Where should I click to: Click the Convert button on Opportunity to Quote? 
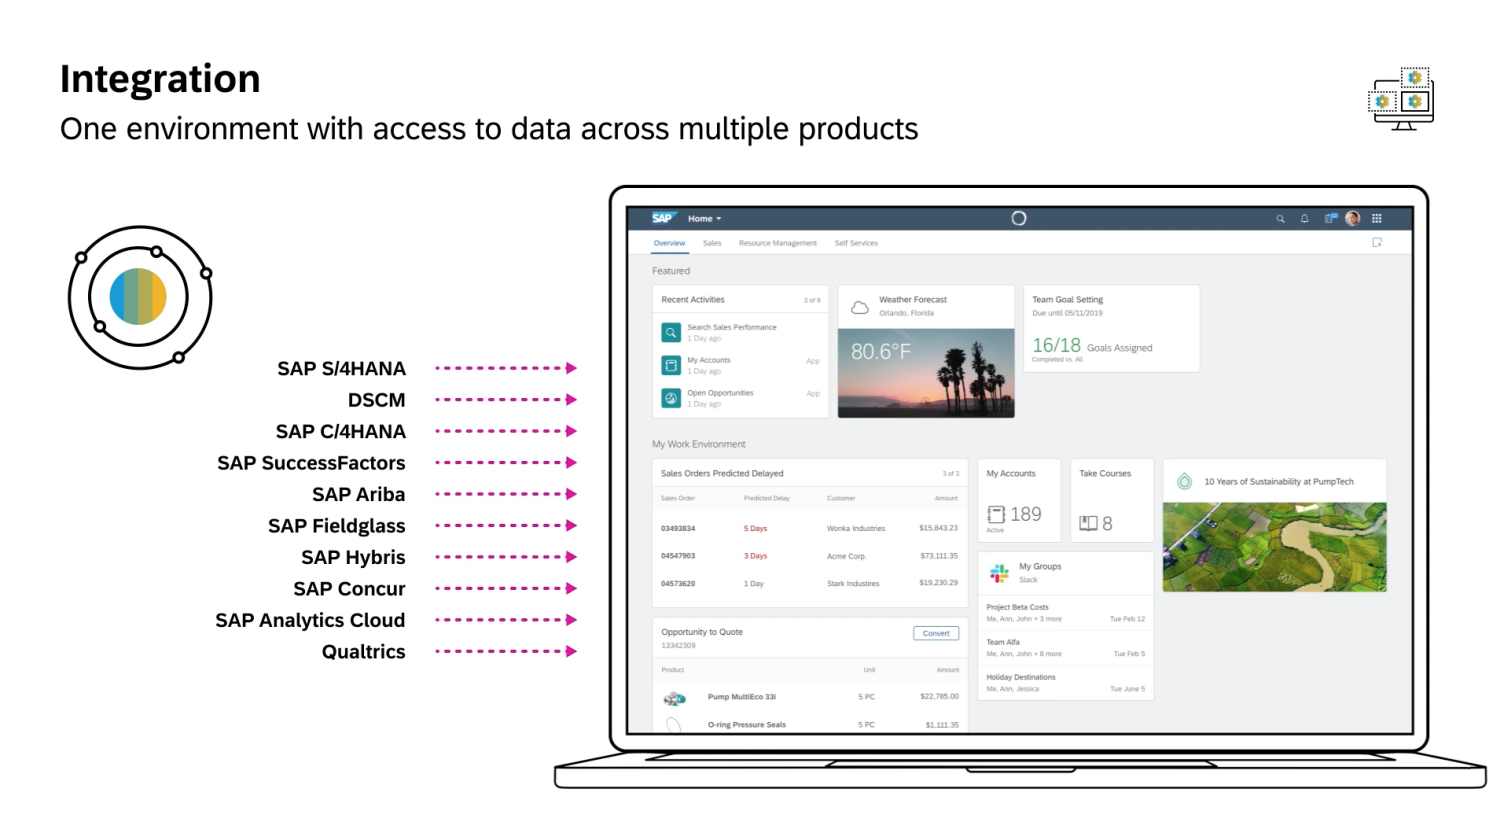935,633
